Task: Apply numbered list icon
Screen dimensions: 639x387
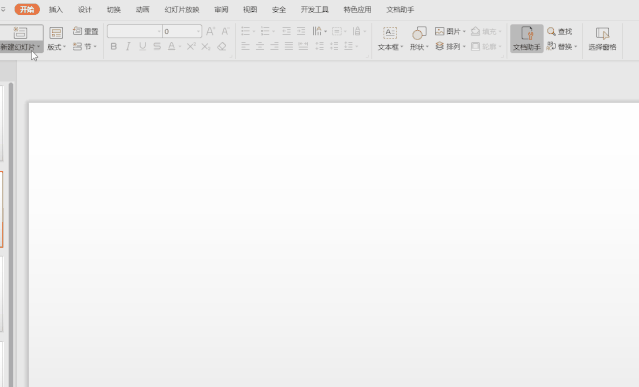Action: pos(265,31)
